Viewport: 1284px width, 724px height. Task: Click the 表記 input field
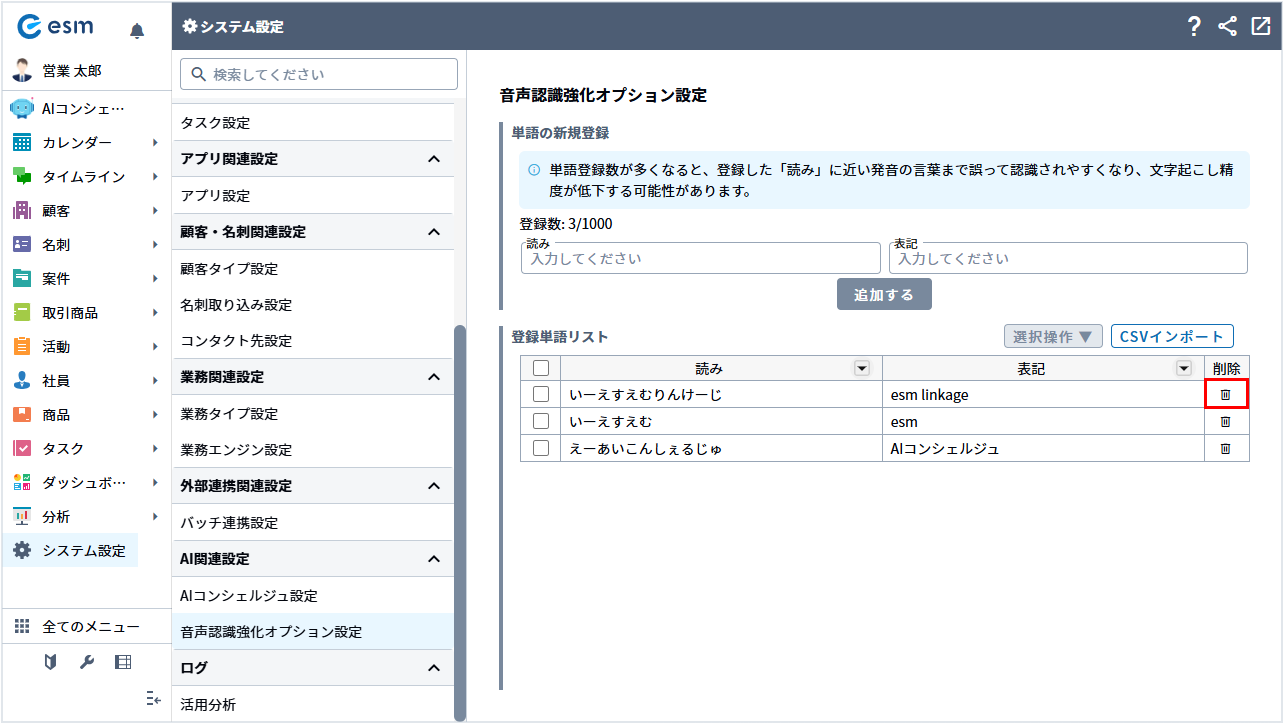(x=1068, y=259)
